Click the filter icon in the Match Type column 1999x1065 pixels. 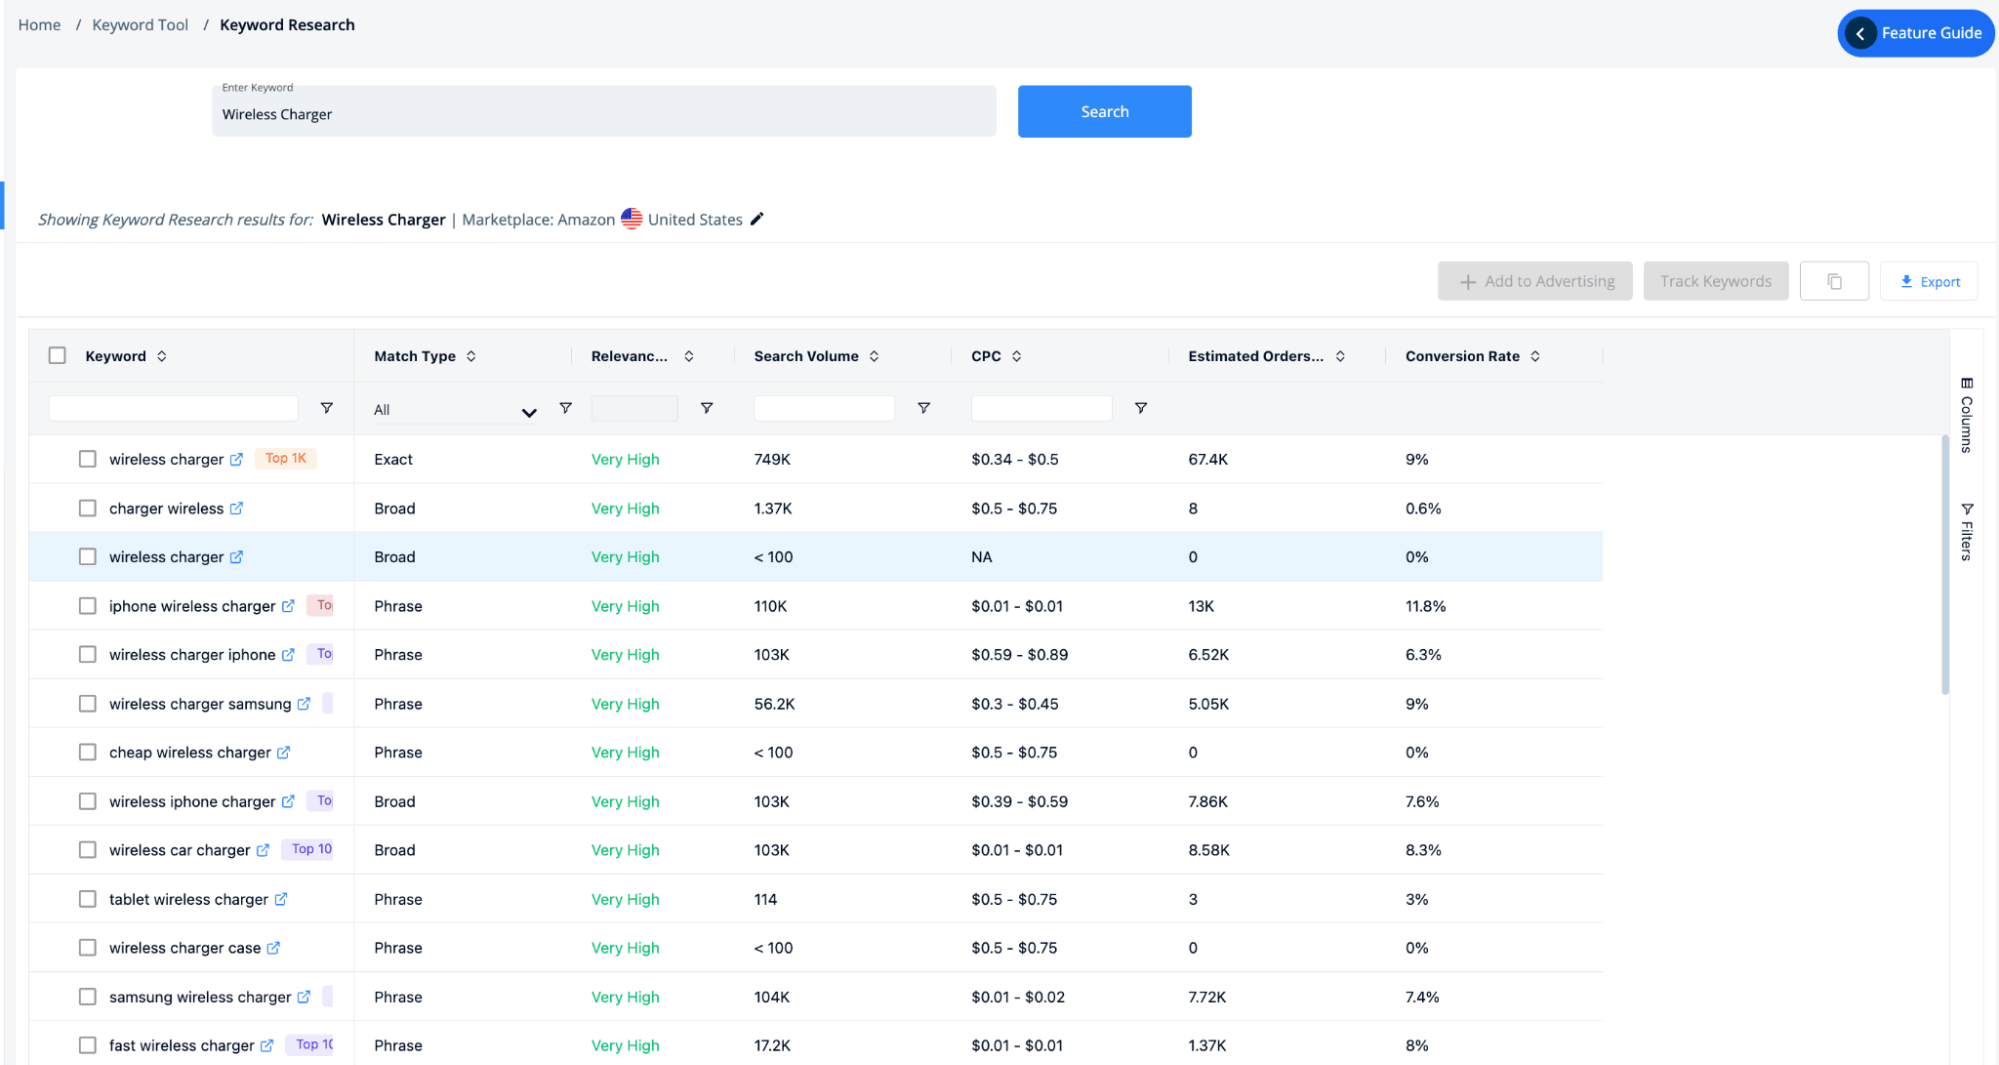point(566,407)
